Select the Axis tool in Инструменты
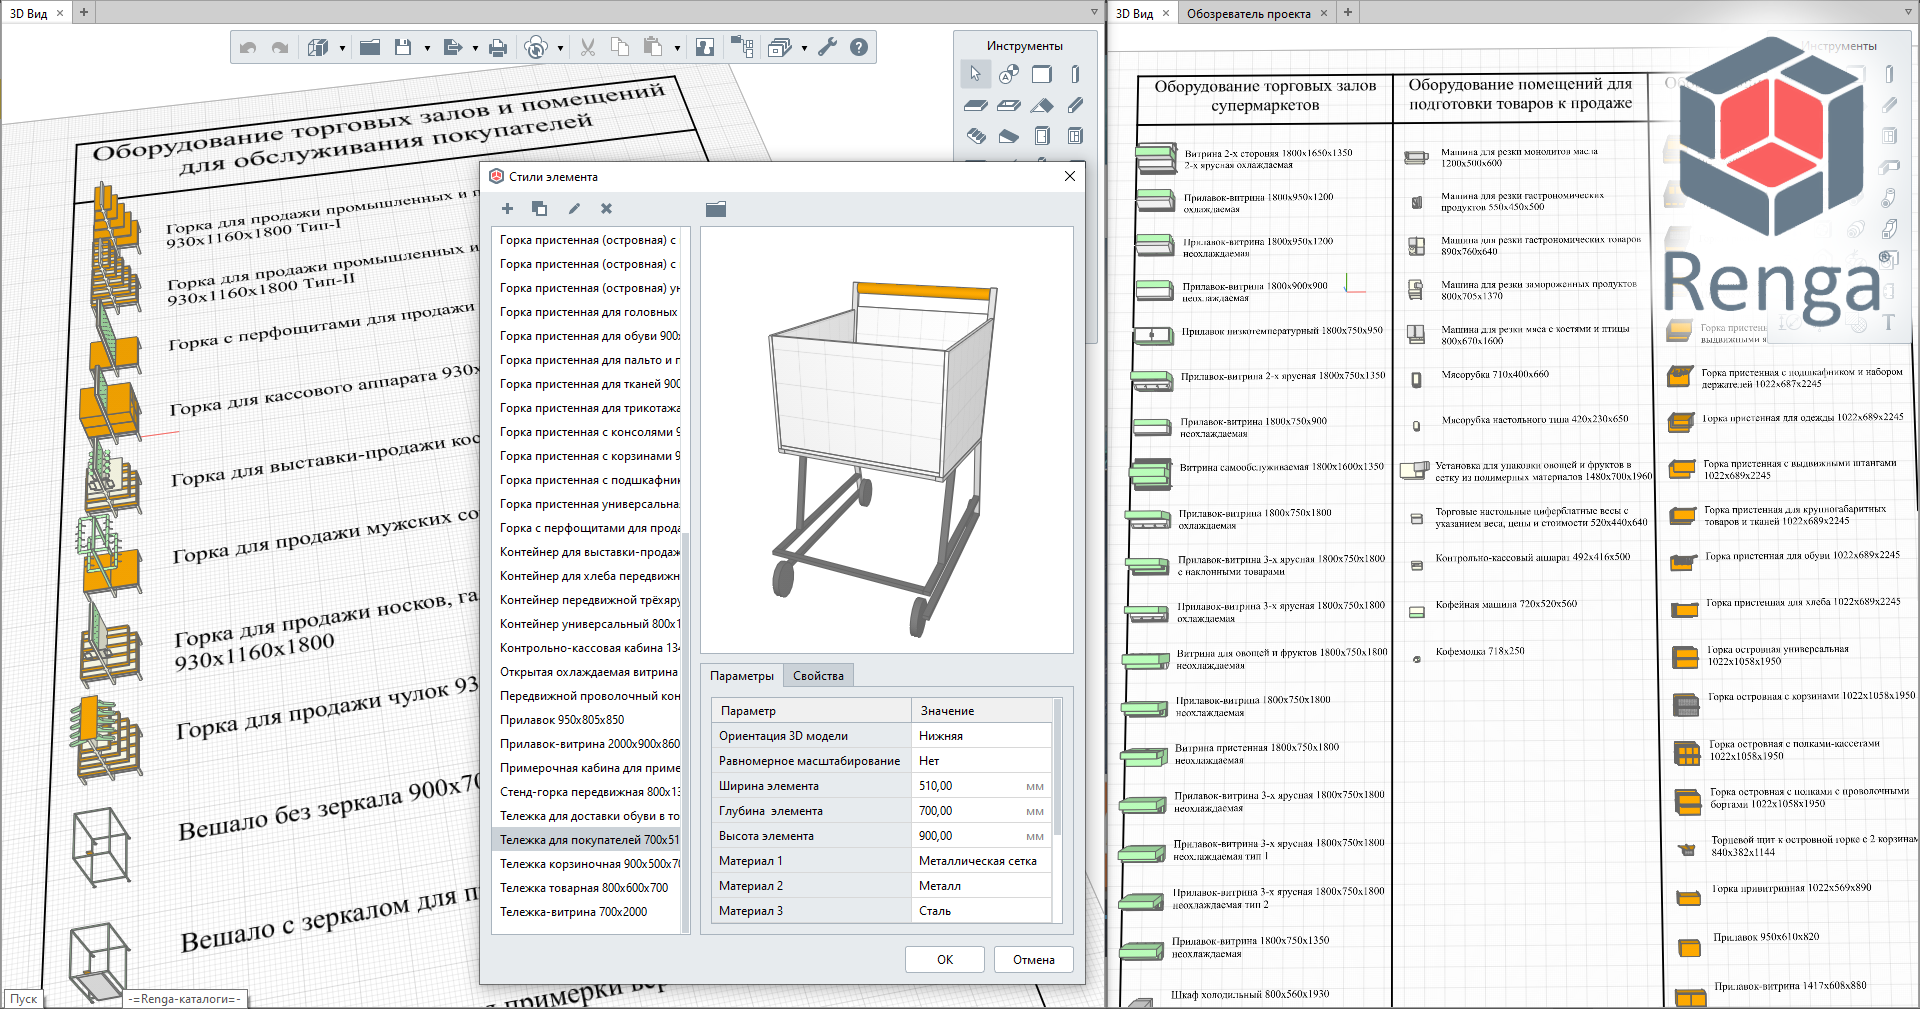The image size is (1920, 1009). (x=1009, y=74)
